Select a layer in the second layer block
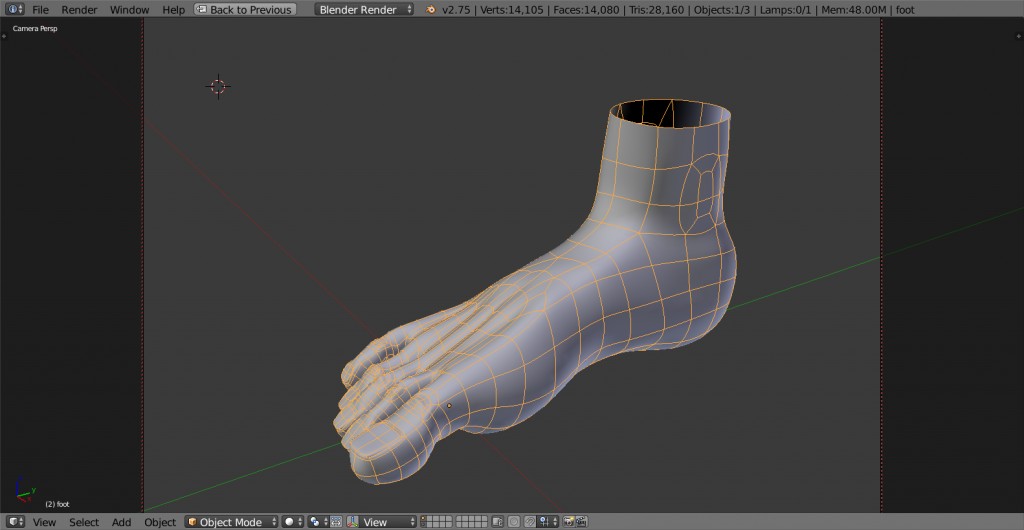 pos(472,522)
